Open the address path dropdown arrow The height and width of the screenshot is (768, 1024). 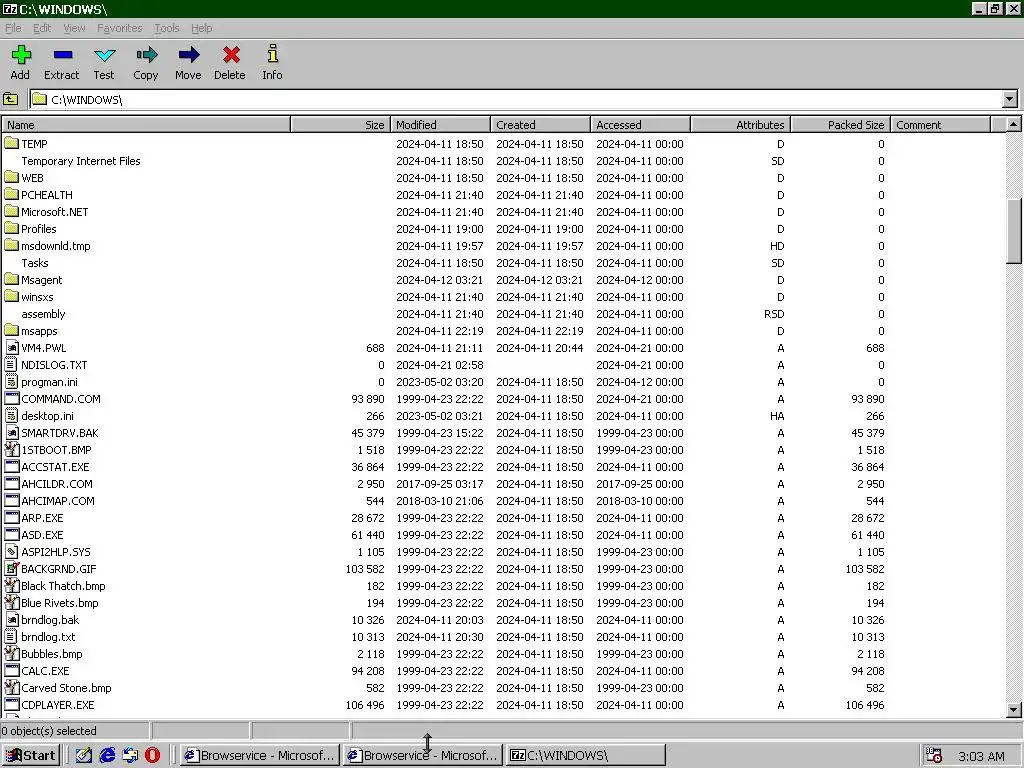(1010, 99)
